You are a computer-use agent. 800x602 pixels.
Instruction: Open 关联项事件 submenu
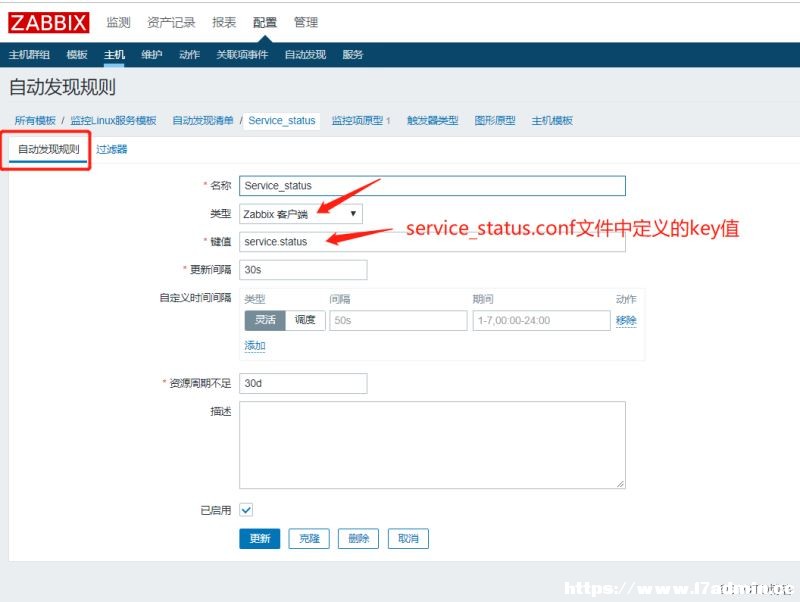(242, 55)
